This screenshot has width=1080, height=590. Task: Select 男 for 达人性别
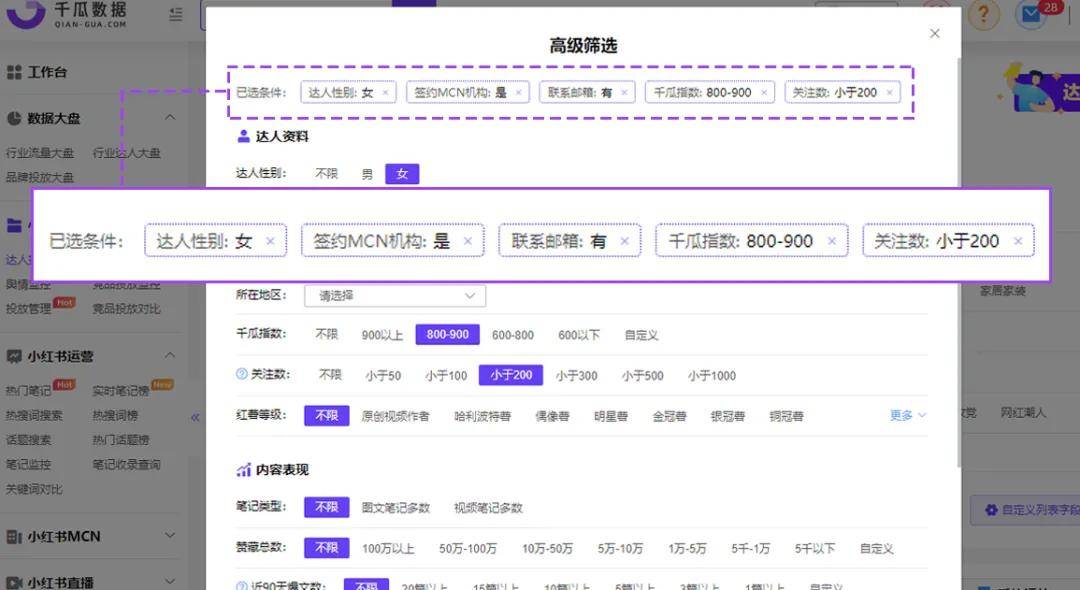pos(367,174)
